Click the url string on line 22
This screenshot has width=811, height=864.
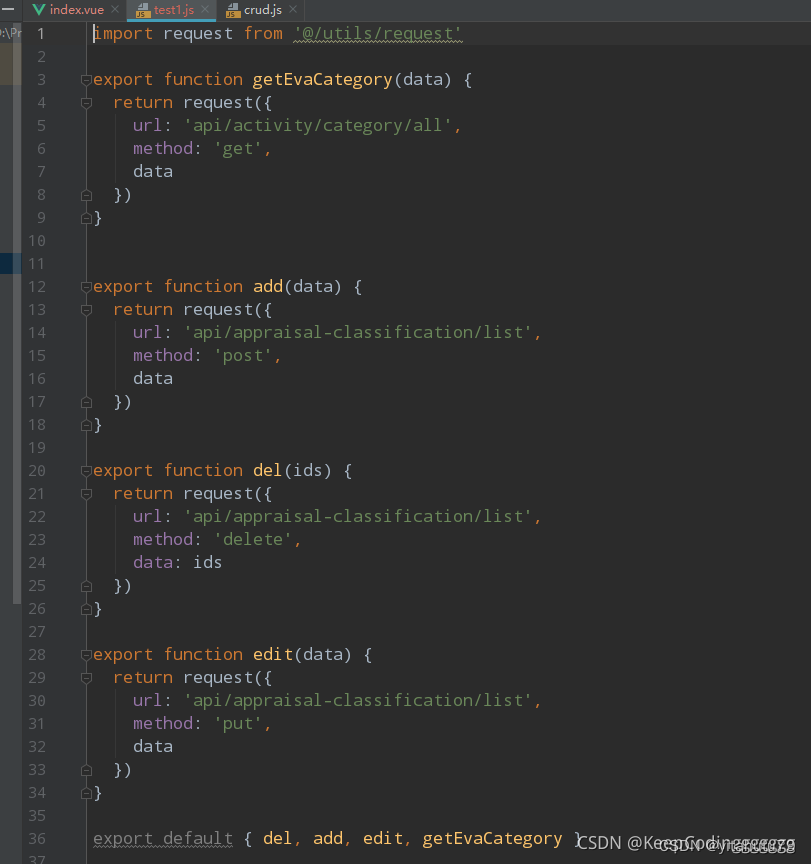point(358,517)
